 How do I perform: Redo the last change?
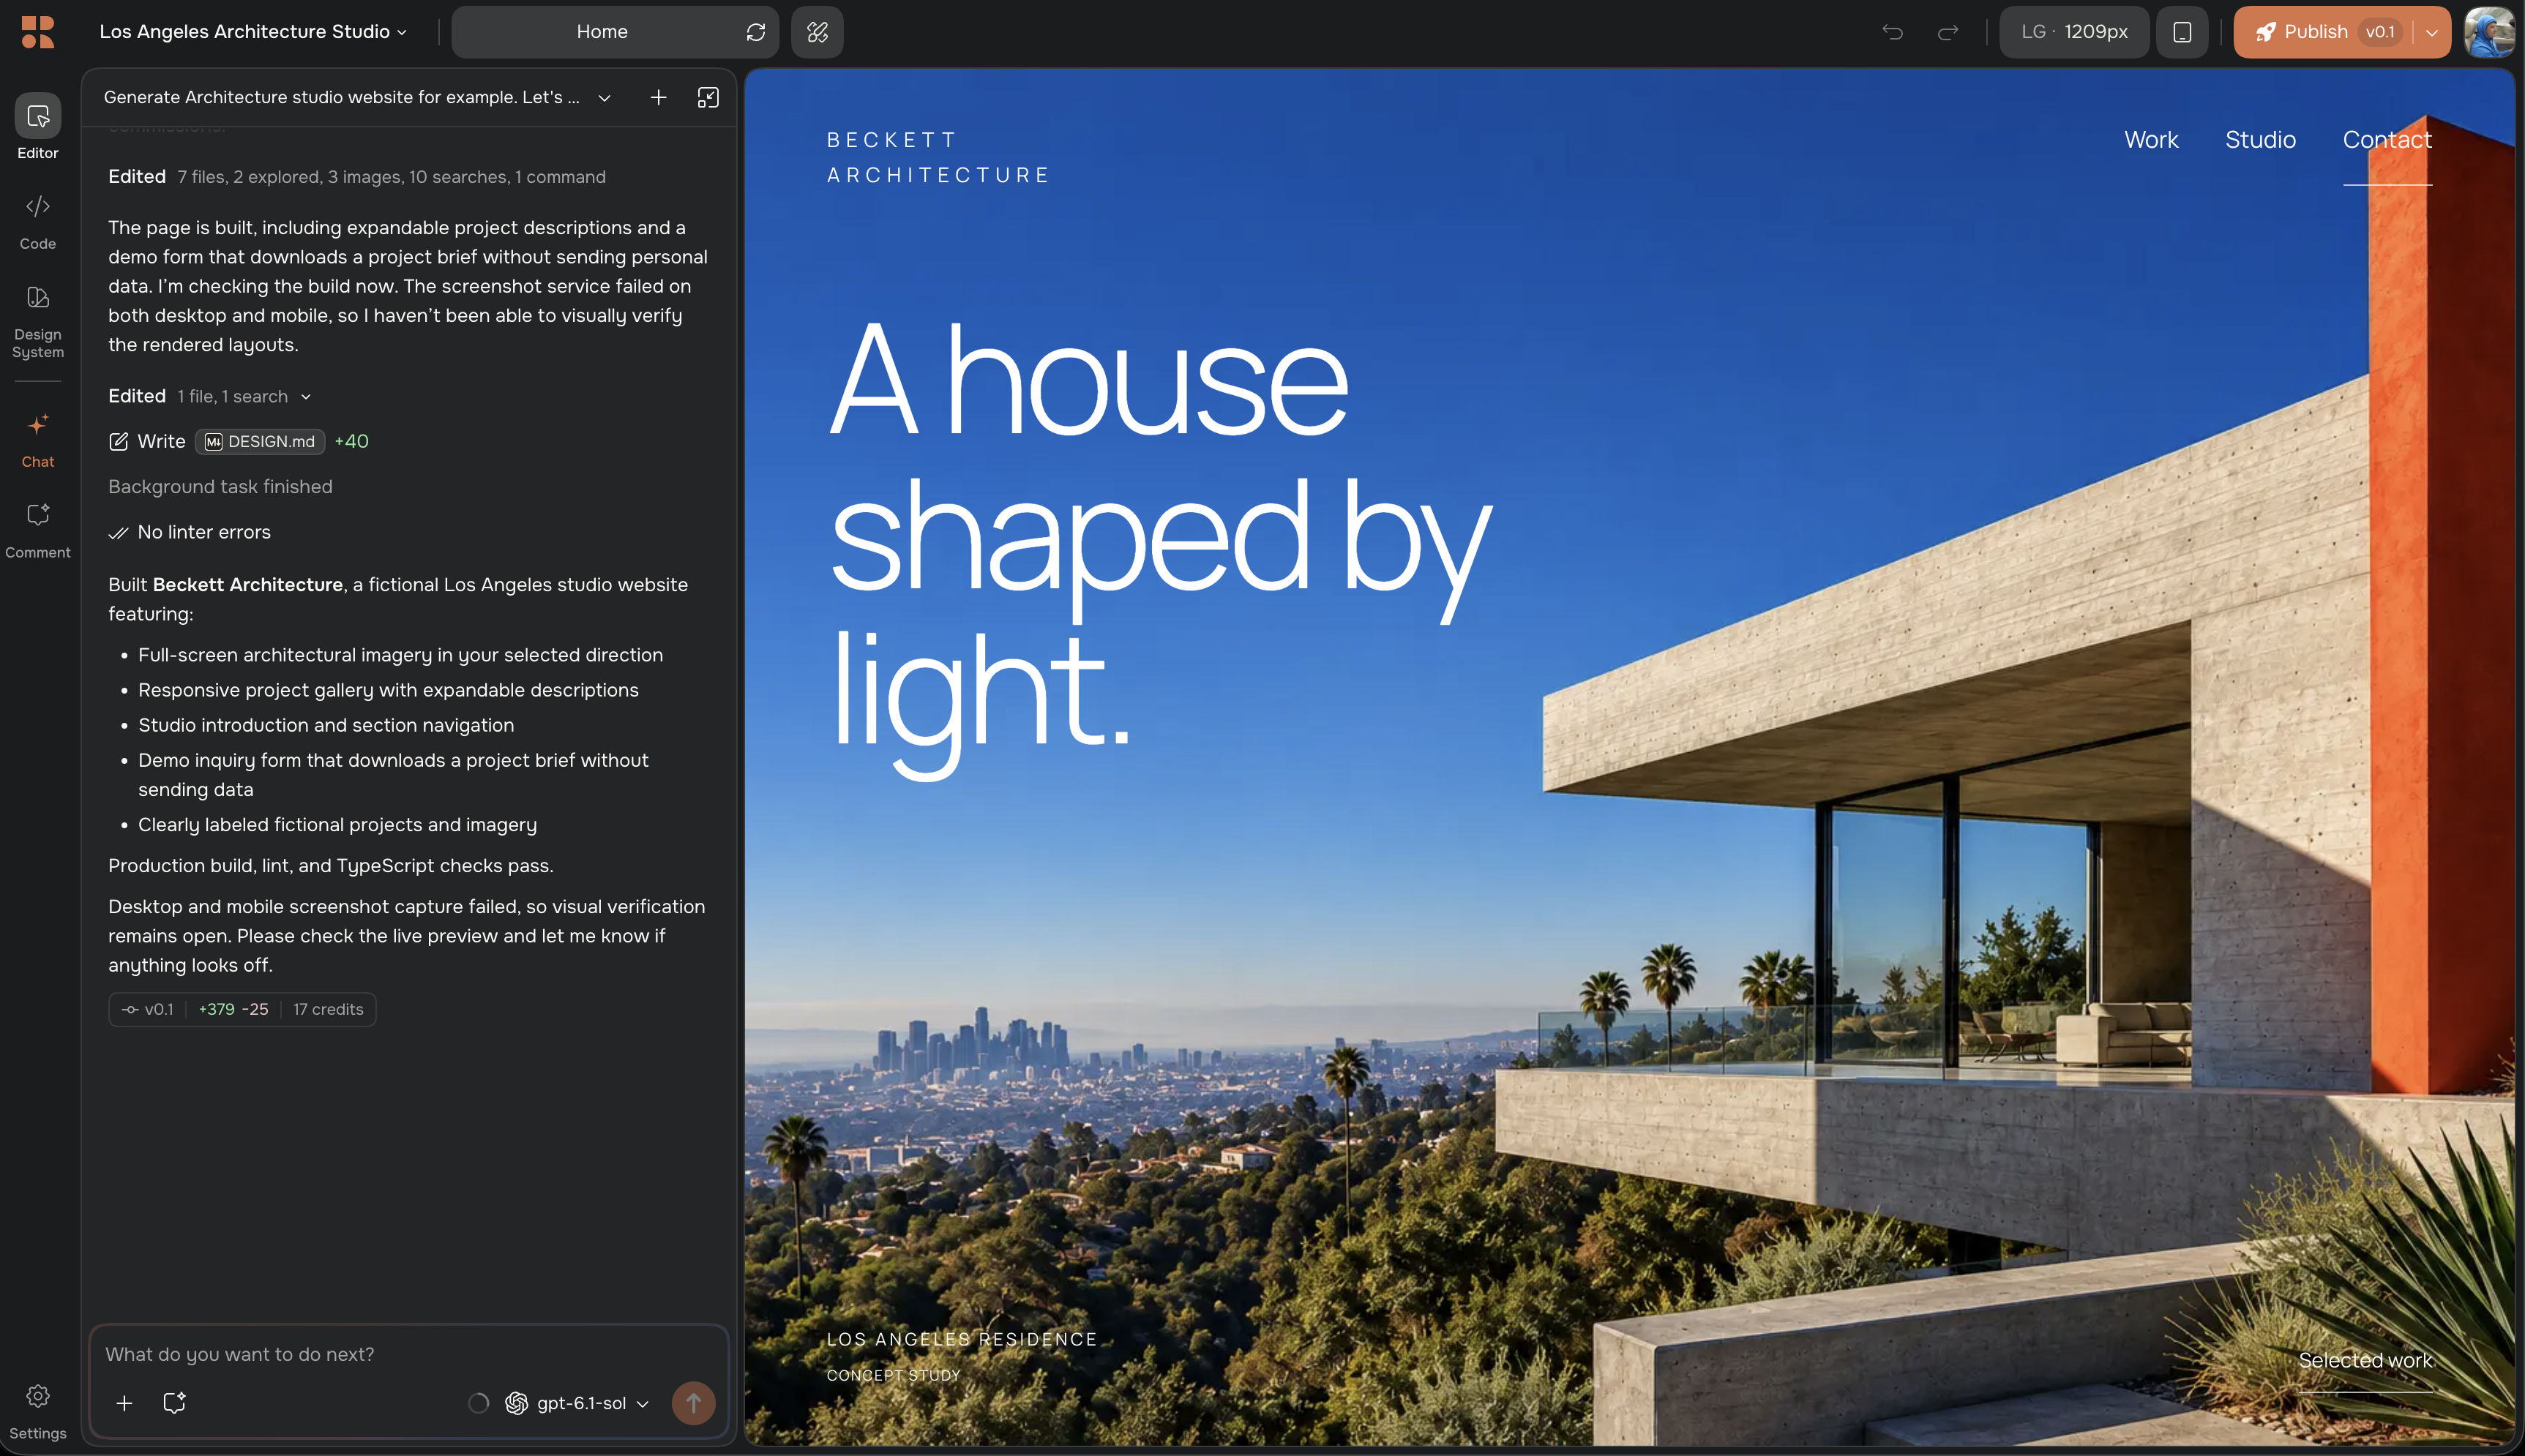coord(1948,32)
